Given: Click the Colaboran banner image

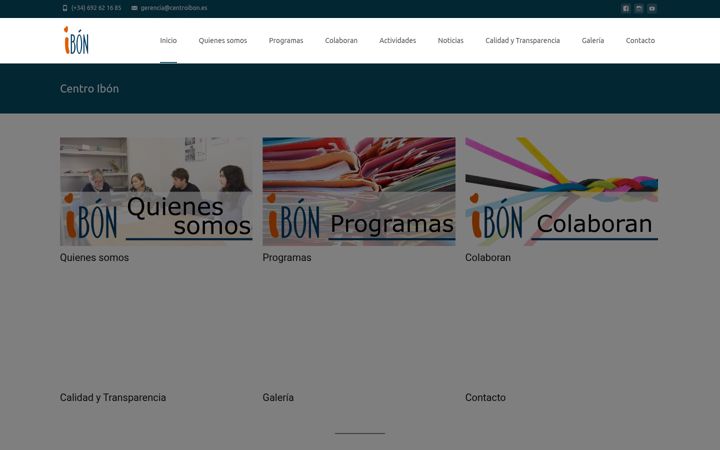Looking at the screenshot, I should point(562,191).
